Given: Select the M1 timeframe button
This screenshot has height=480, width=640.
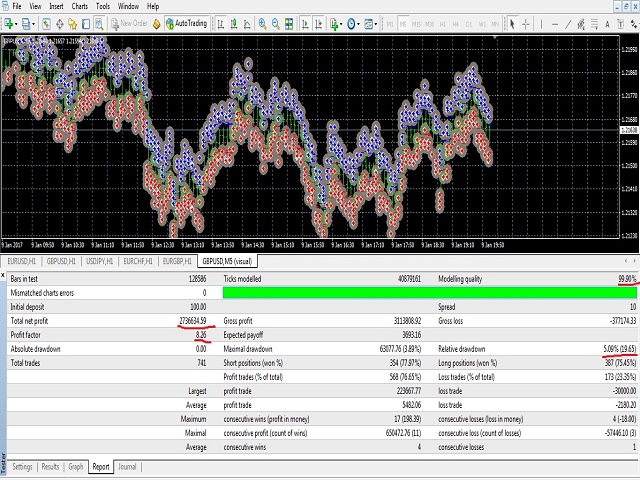Looking at the screenshot, I should pos(390,24).
